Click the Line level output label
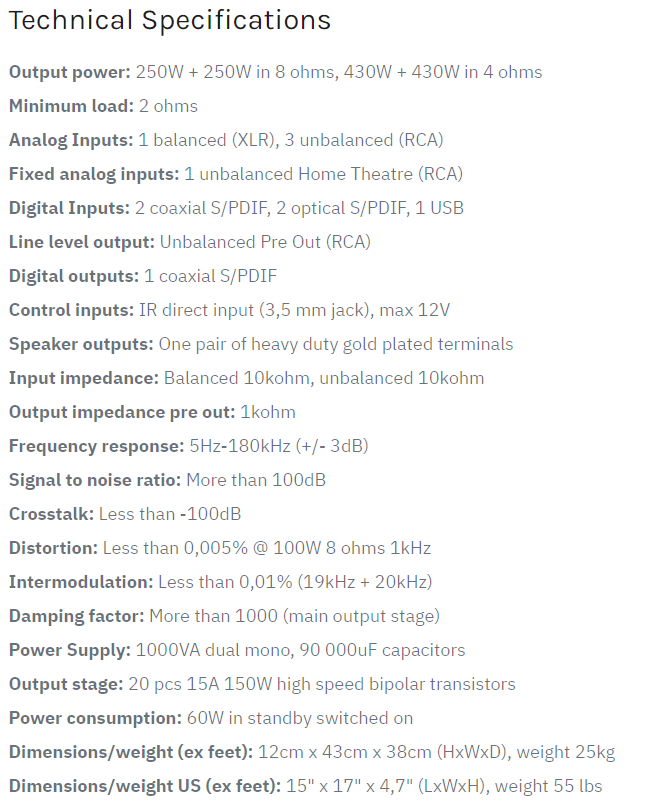This screenshot has width=647, height=807. (82, 242)
